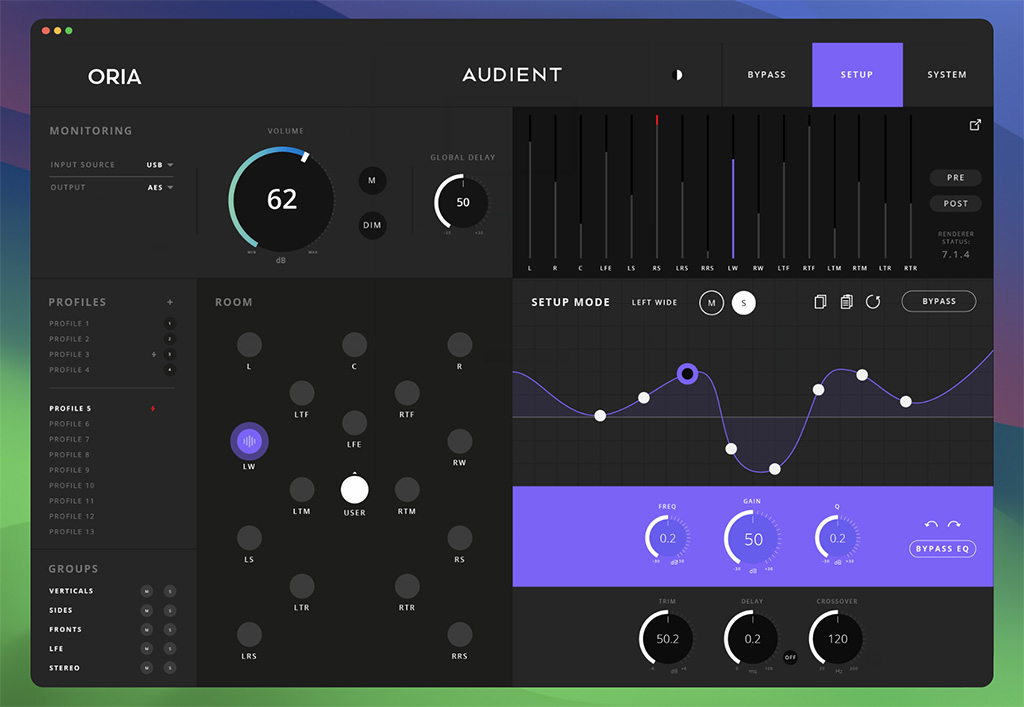Screen dimensions: 1024x707
Task: Solo the LFE group
Action: pyautogui.click(x=170, y=649)
